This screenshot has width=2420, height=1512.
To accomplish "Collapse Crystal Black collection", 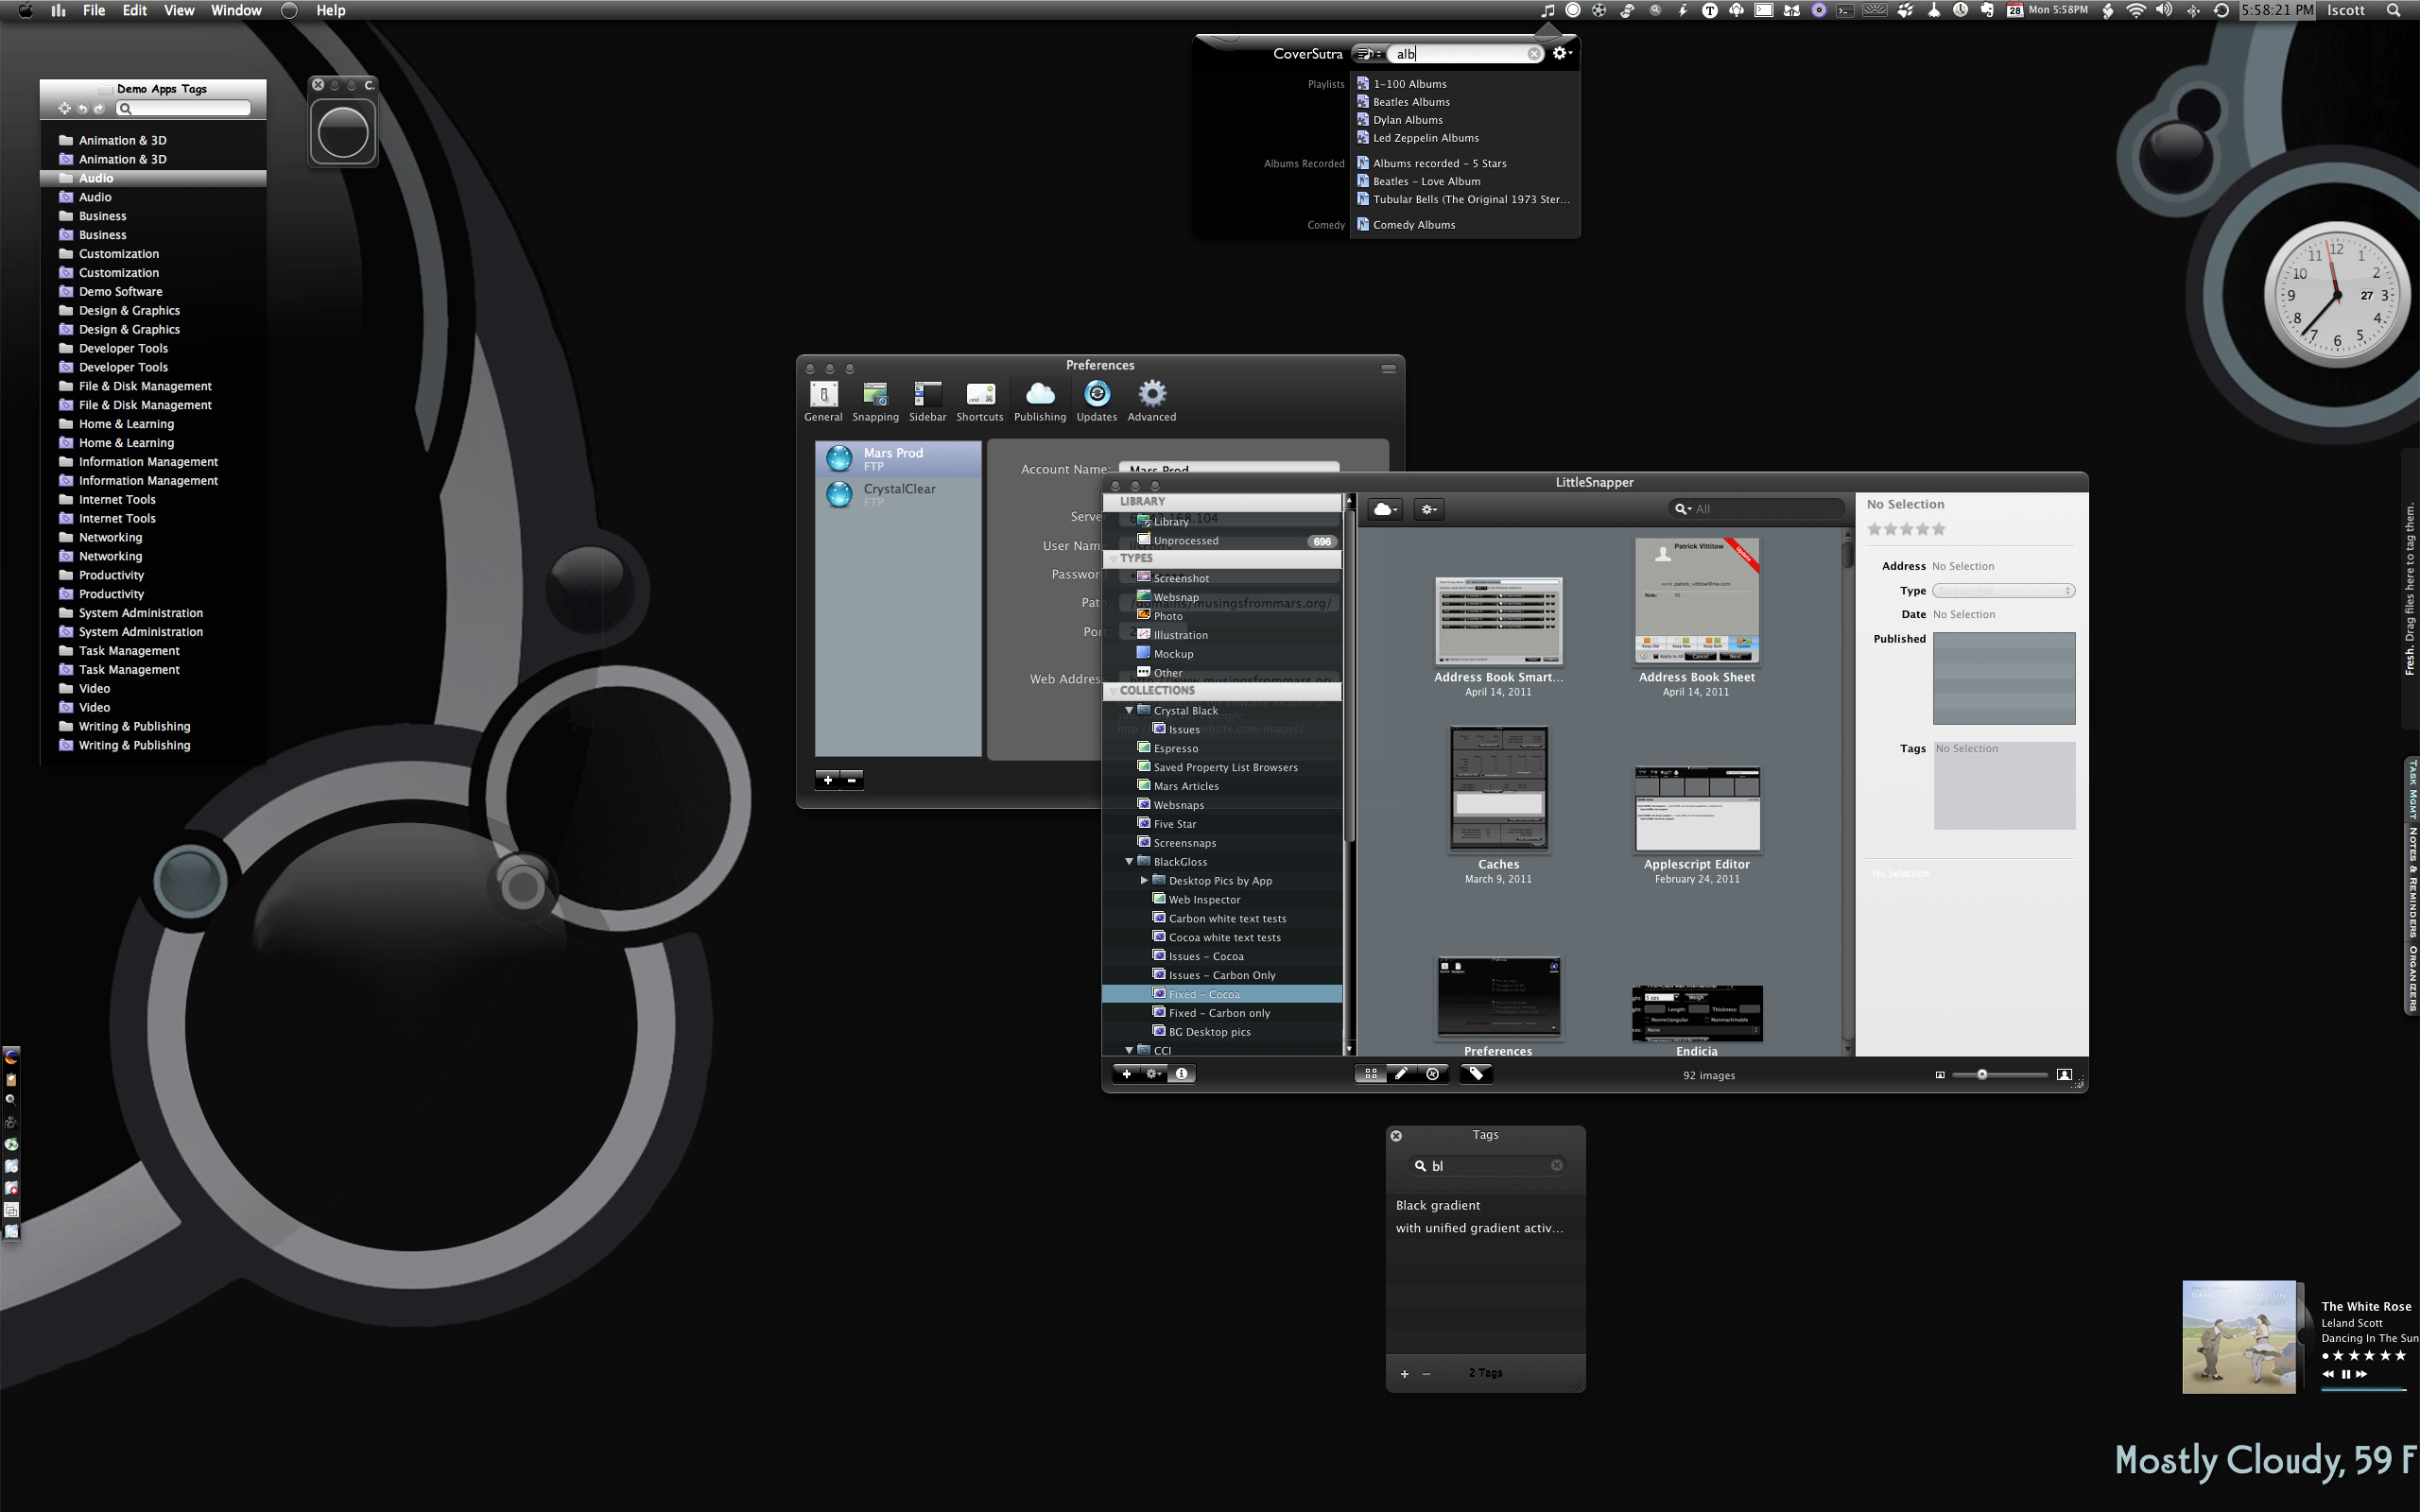I will pos(1129,711).
